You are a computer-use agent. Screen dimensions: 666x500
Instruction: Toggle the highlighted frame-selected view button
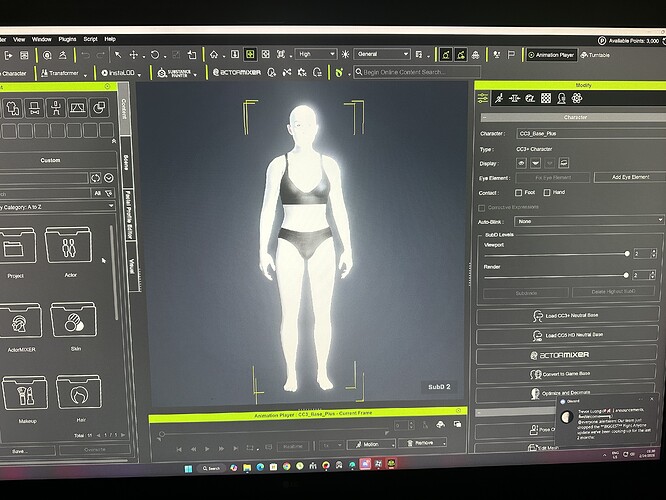point(250,54)
